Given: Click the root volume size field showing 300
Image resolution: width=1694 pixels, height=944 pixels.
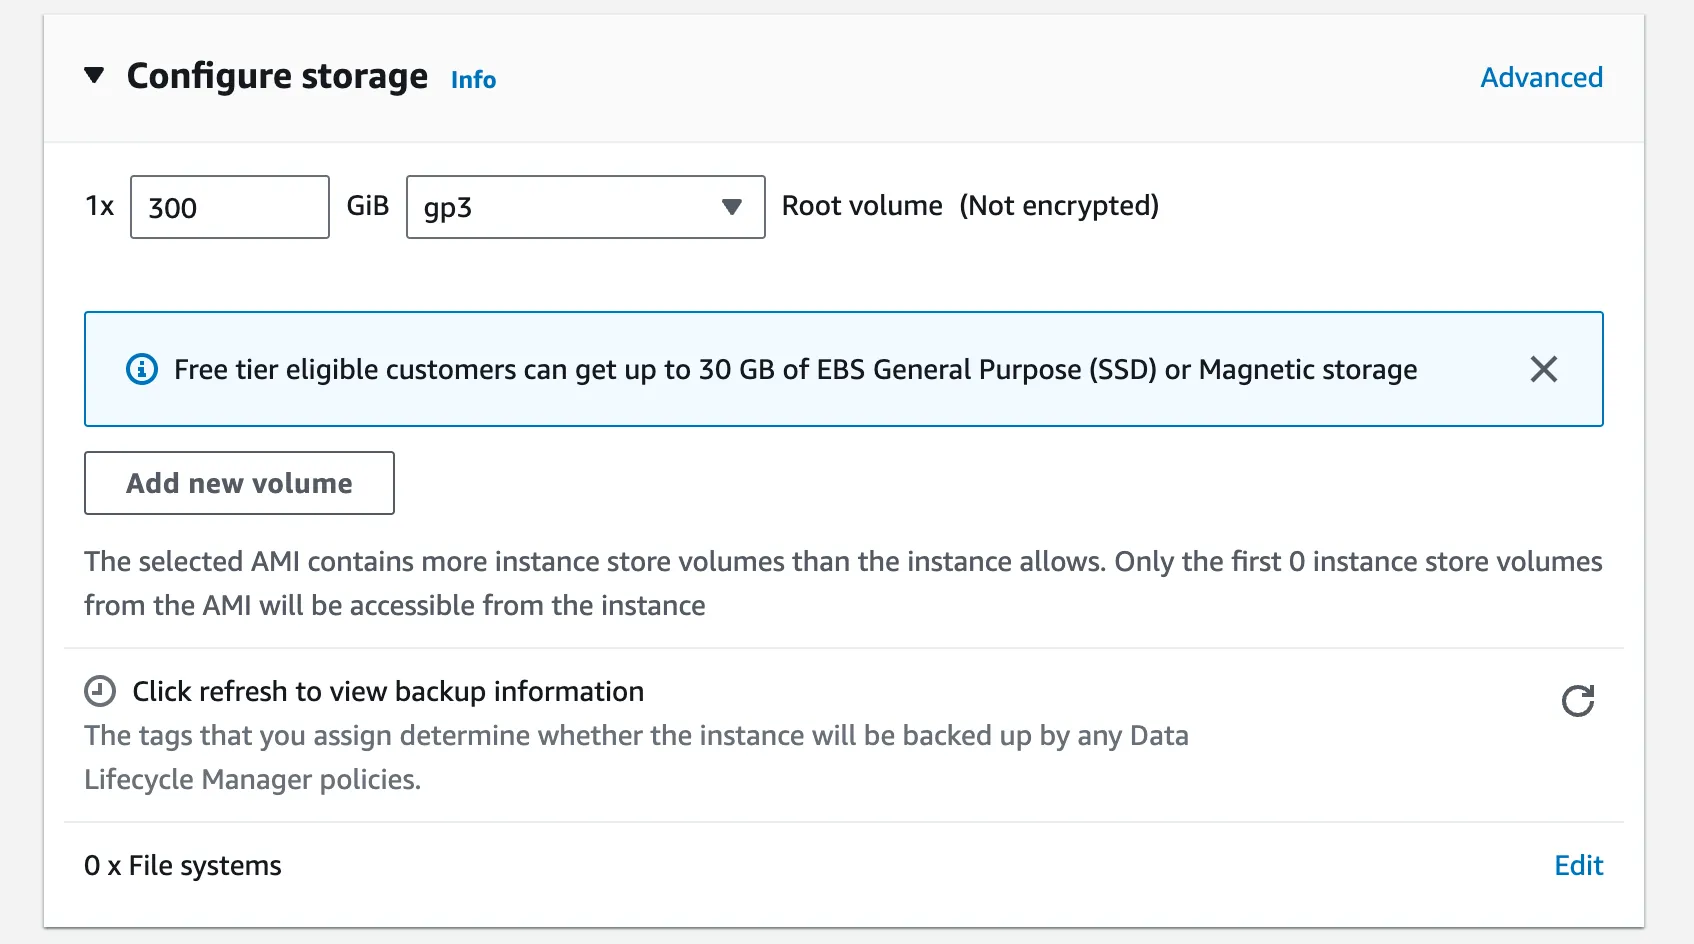Looking at the screenshot, I should (x=230, y=208).
